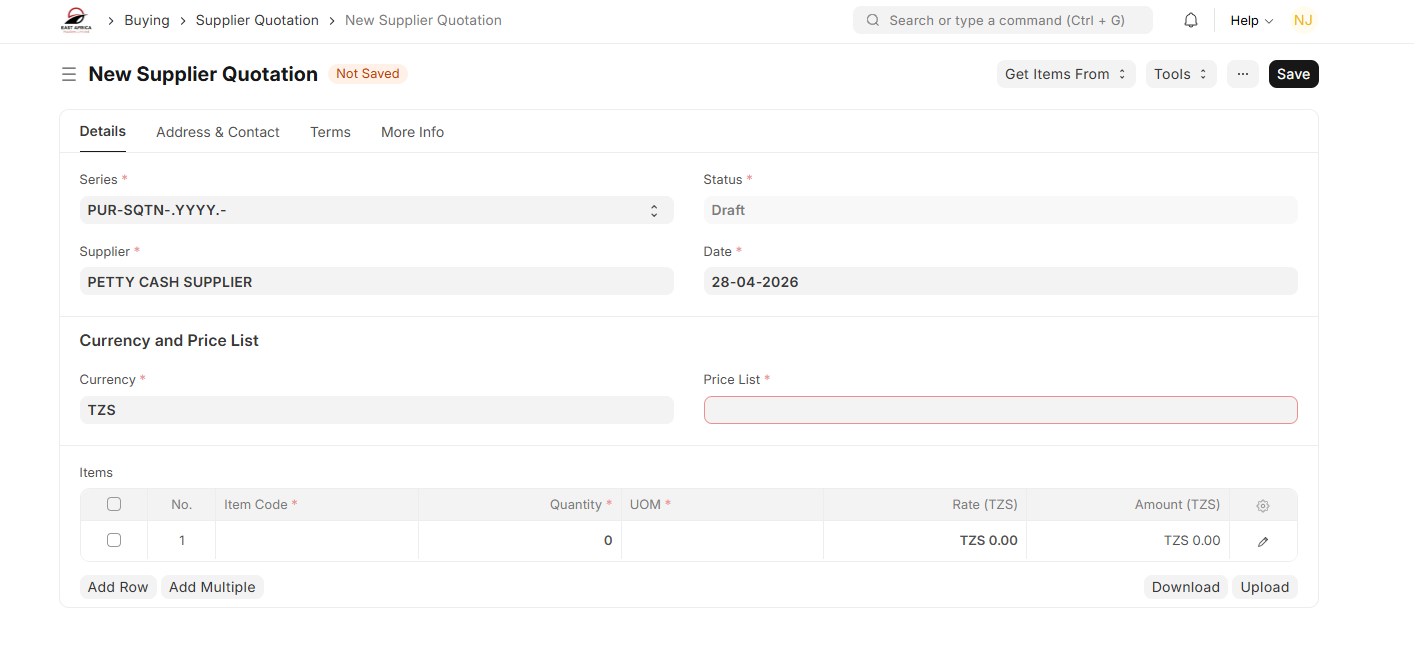Image resolution: width=1414 pixels, height=650 pixels.
Task: Open the Help menu
Action: [1251, 20]
